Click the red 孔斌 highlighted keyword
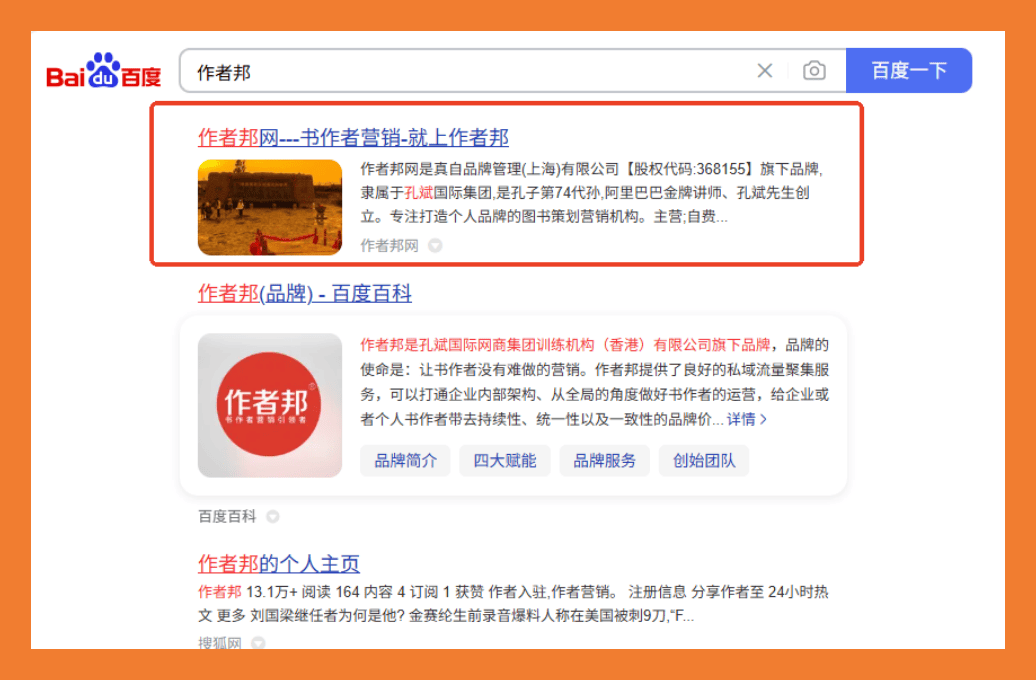The image size is (1036, 680). pyautogui.click(x=419, y=193)
